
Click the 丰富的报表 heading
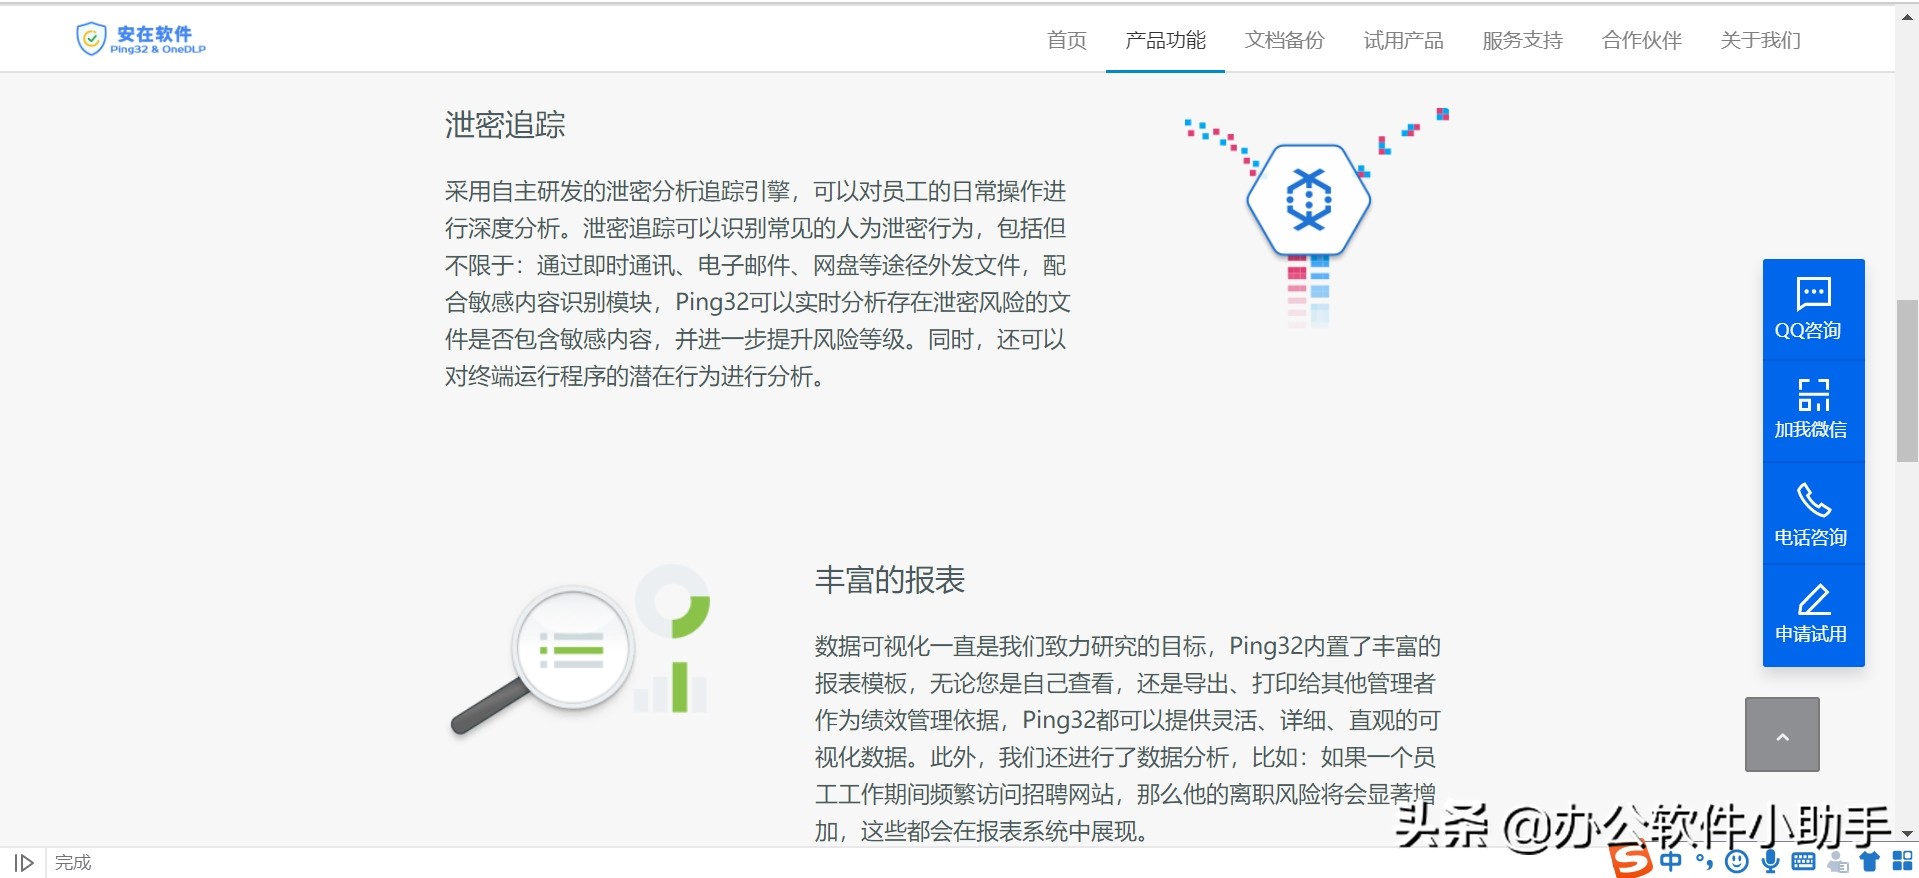coord(889,580)
